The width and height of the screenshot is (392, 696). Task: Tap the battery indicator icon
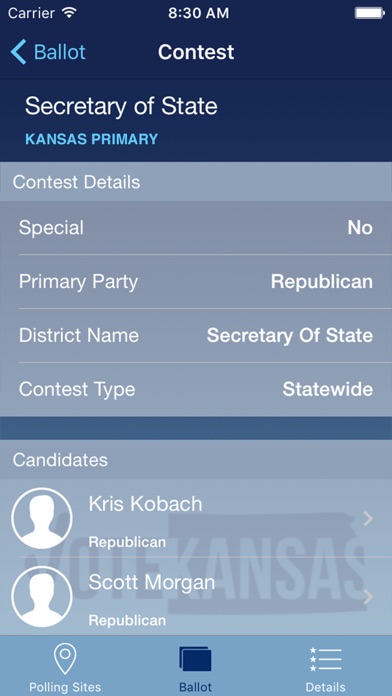coord(369,13)
